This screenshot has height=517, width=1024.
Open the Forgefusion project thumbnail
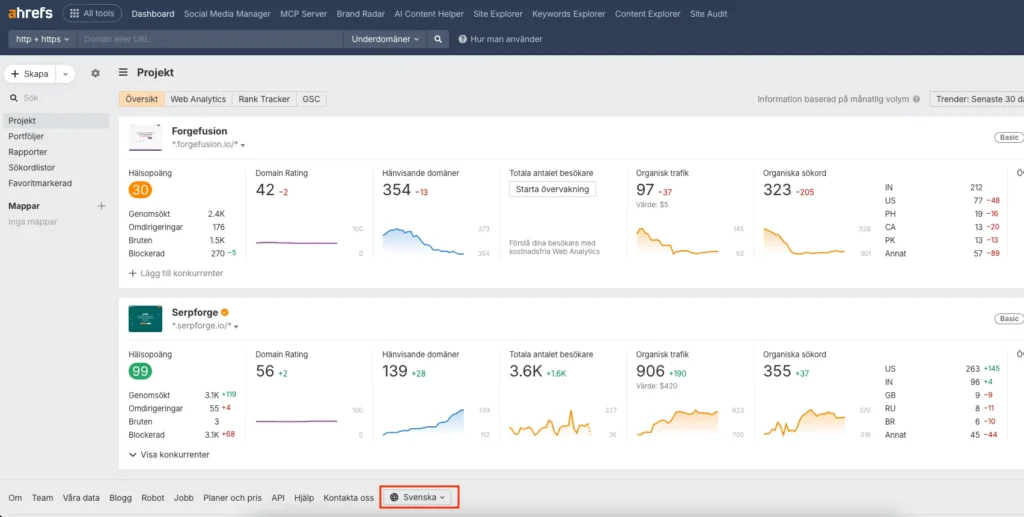pos(145,138)
